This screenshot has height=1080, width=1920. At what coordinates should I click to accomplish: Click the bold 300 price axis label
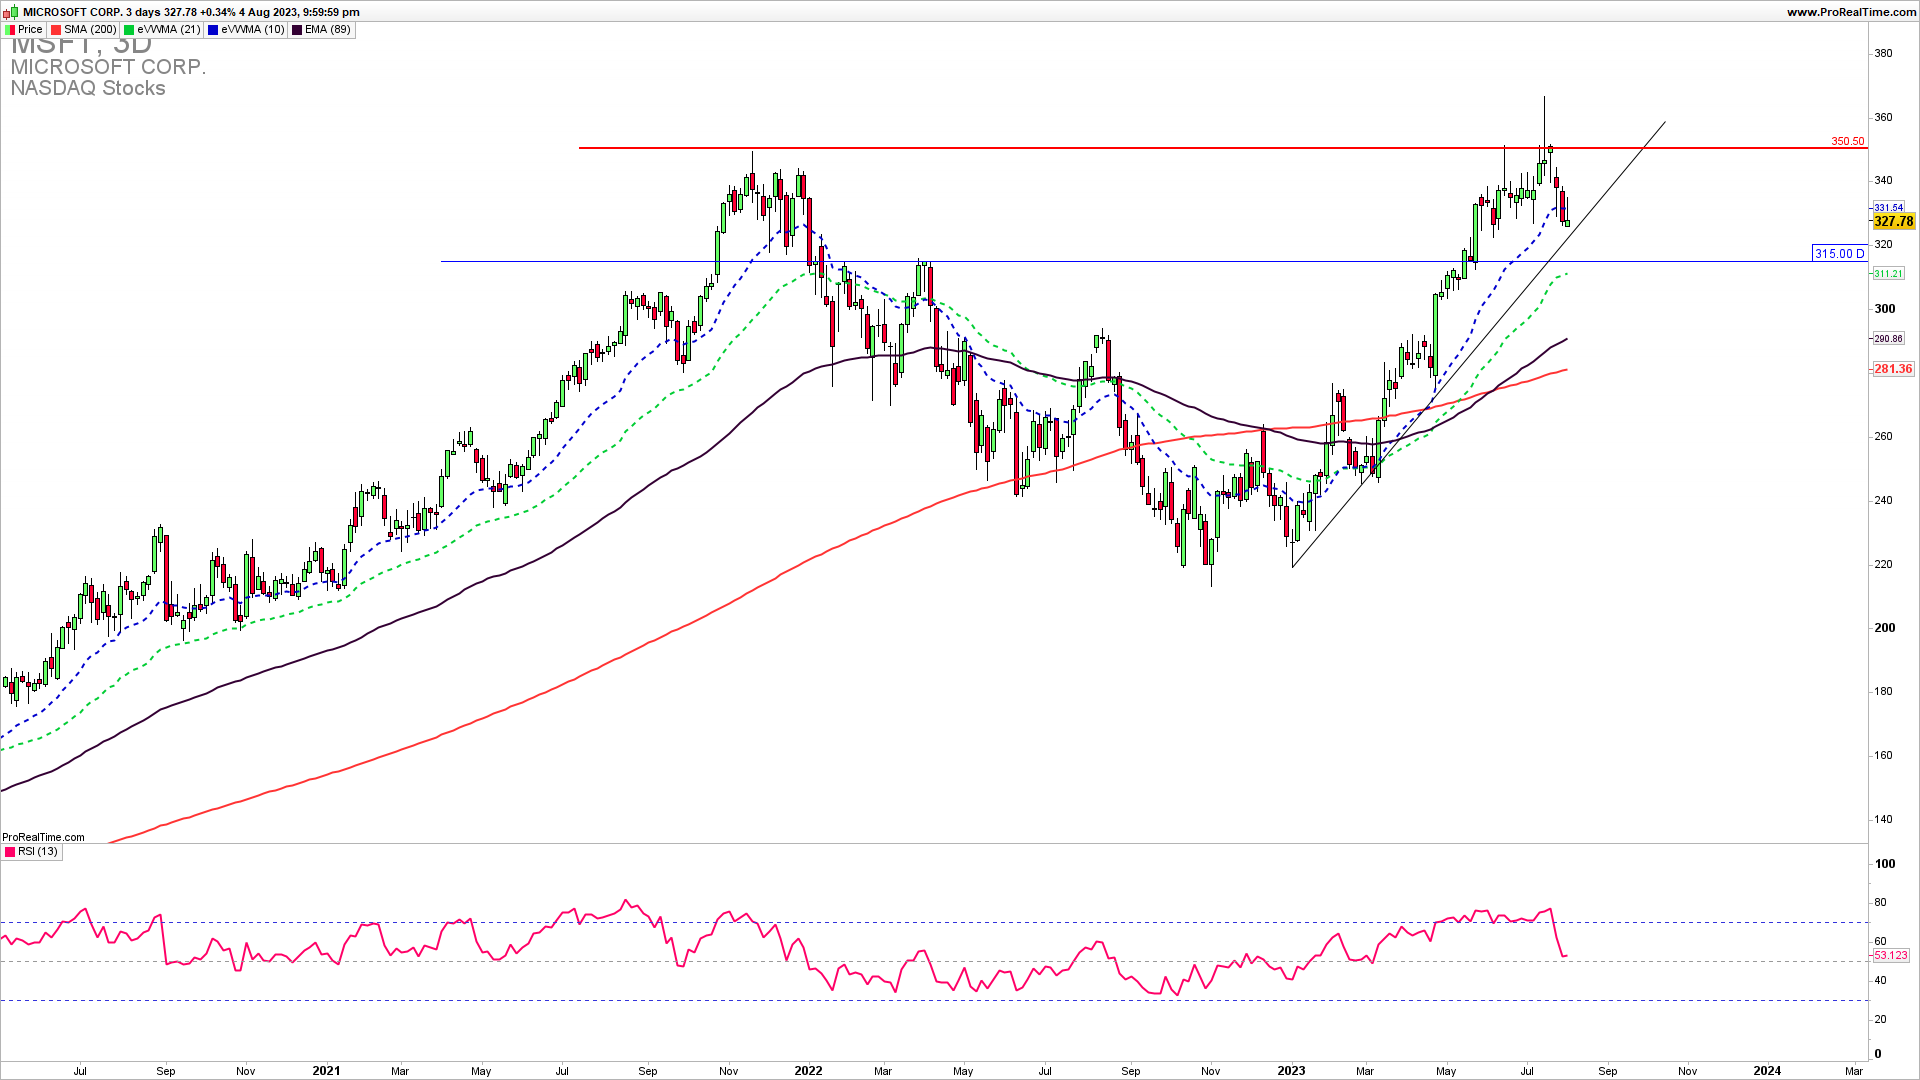pyautogui.click(x=1884, y=309)
